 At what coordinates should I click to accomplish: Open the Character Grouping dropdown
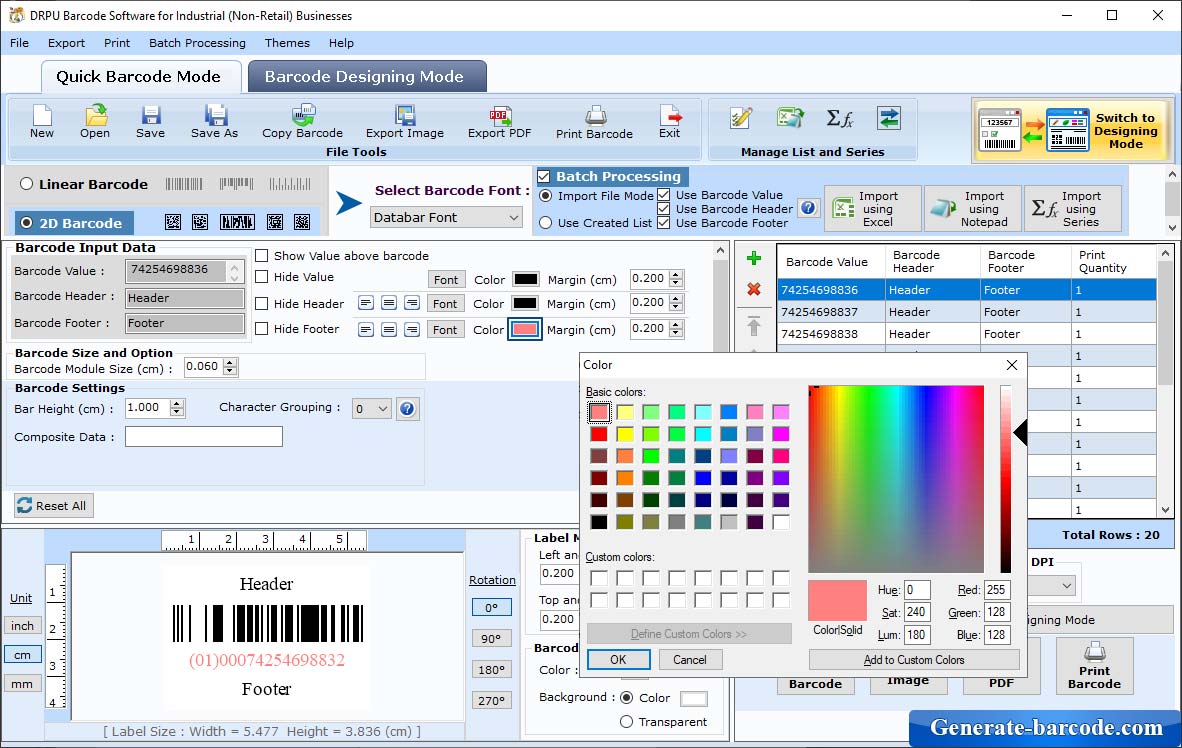coord(372,409)
